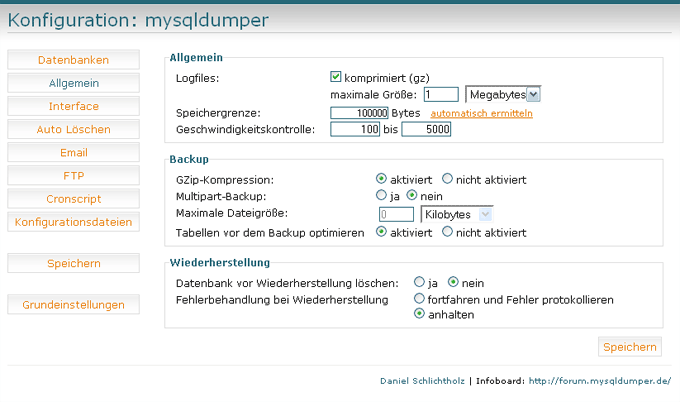Select 'fortfahren und Fehler protokollieren' option

click(x=420, y=299)
